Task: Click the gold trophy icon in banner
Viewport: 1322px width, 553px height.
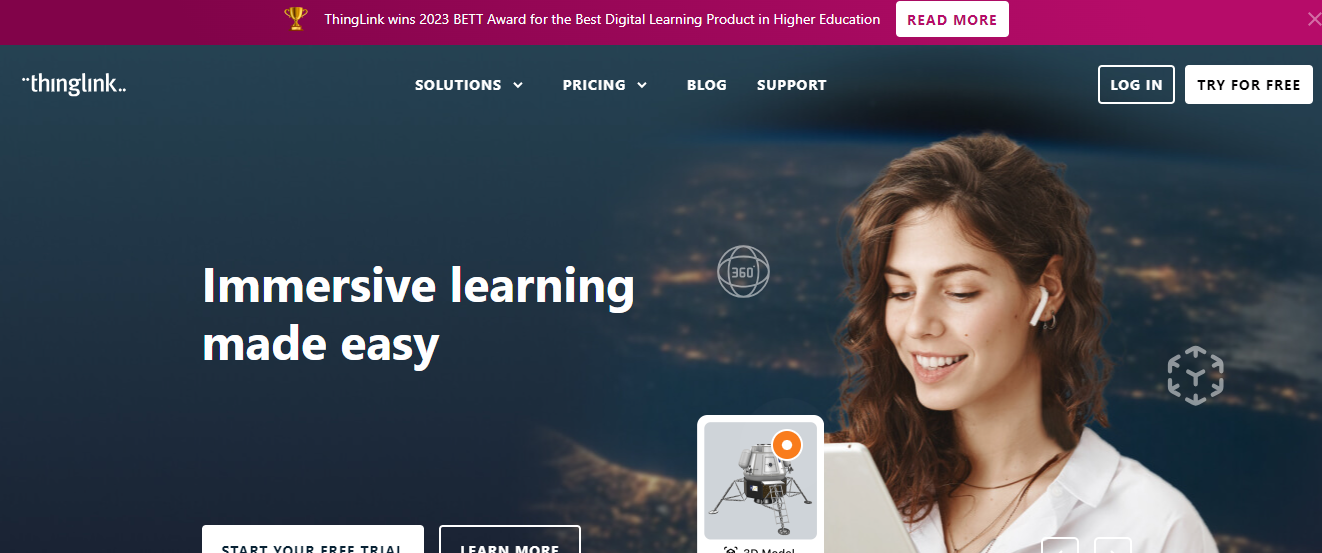Action: coord(296,19)
